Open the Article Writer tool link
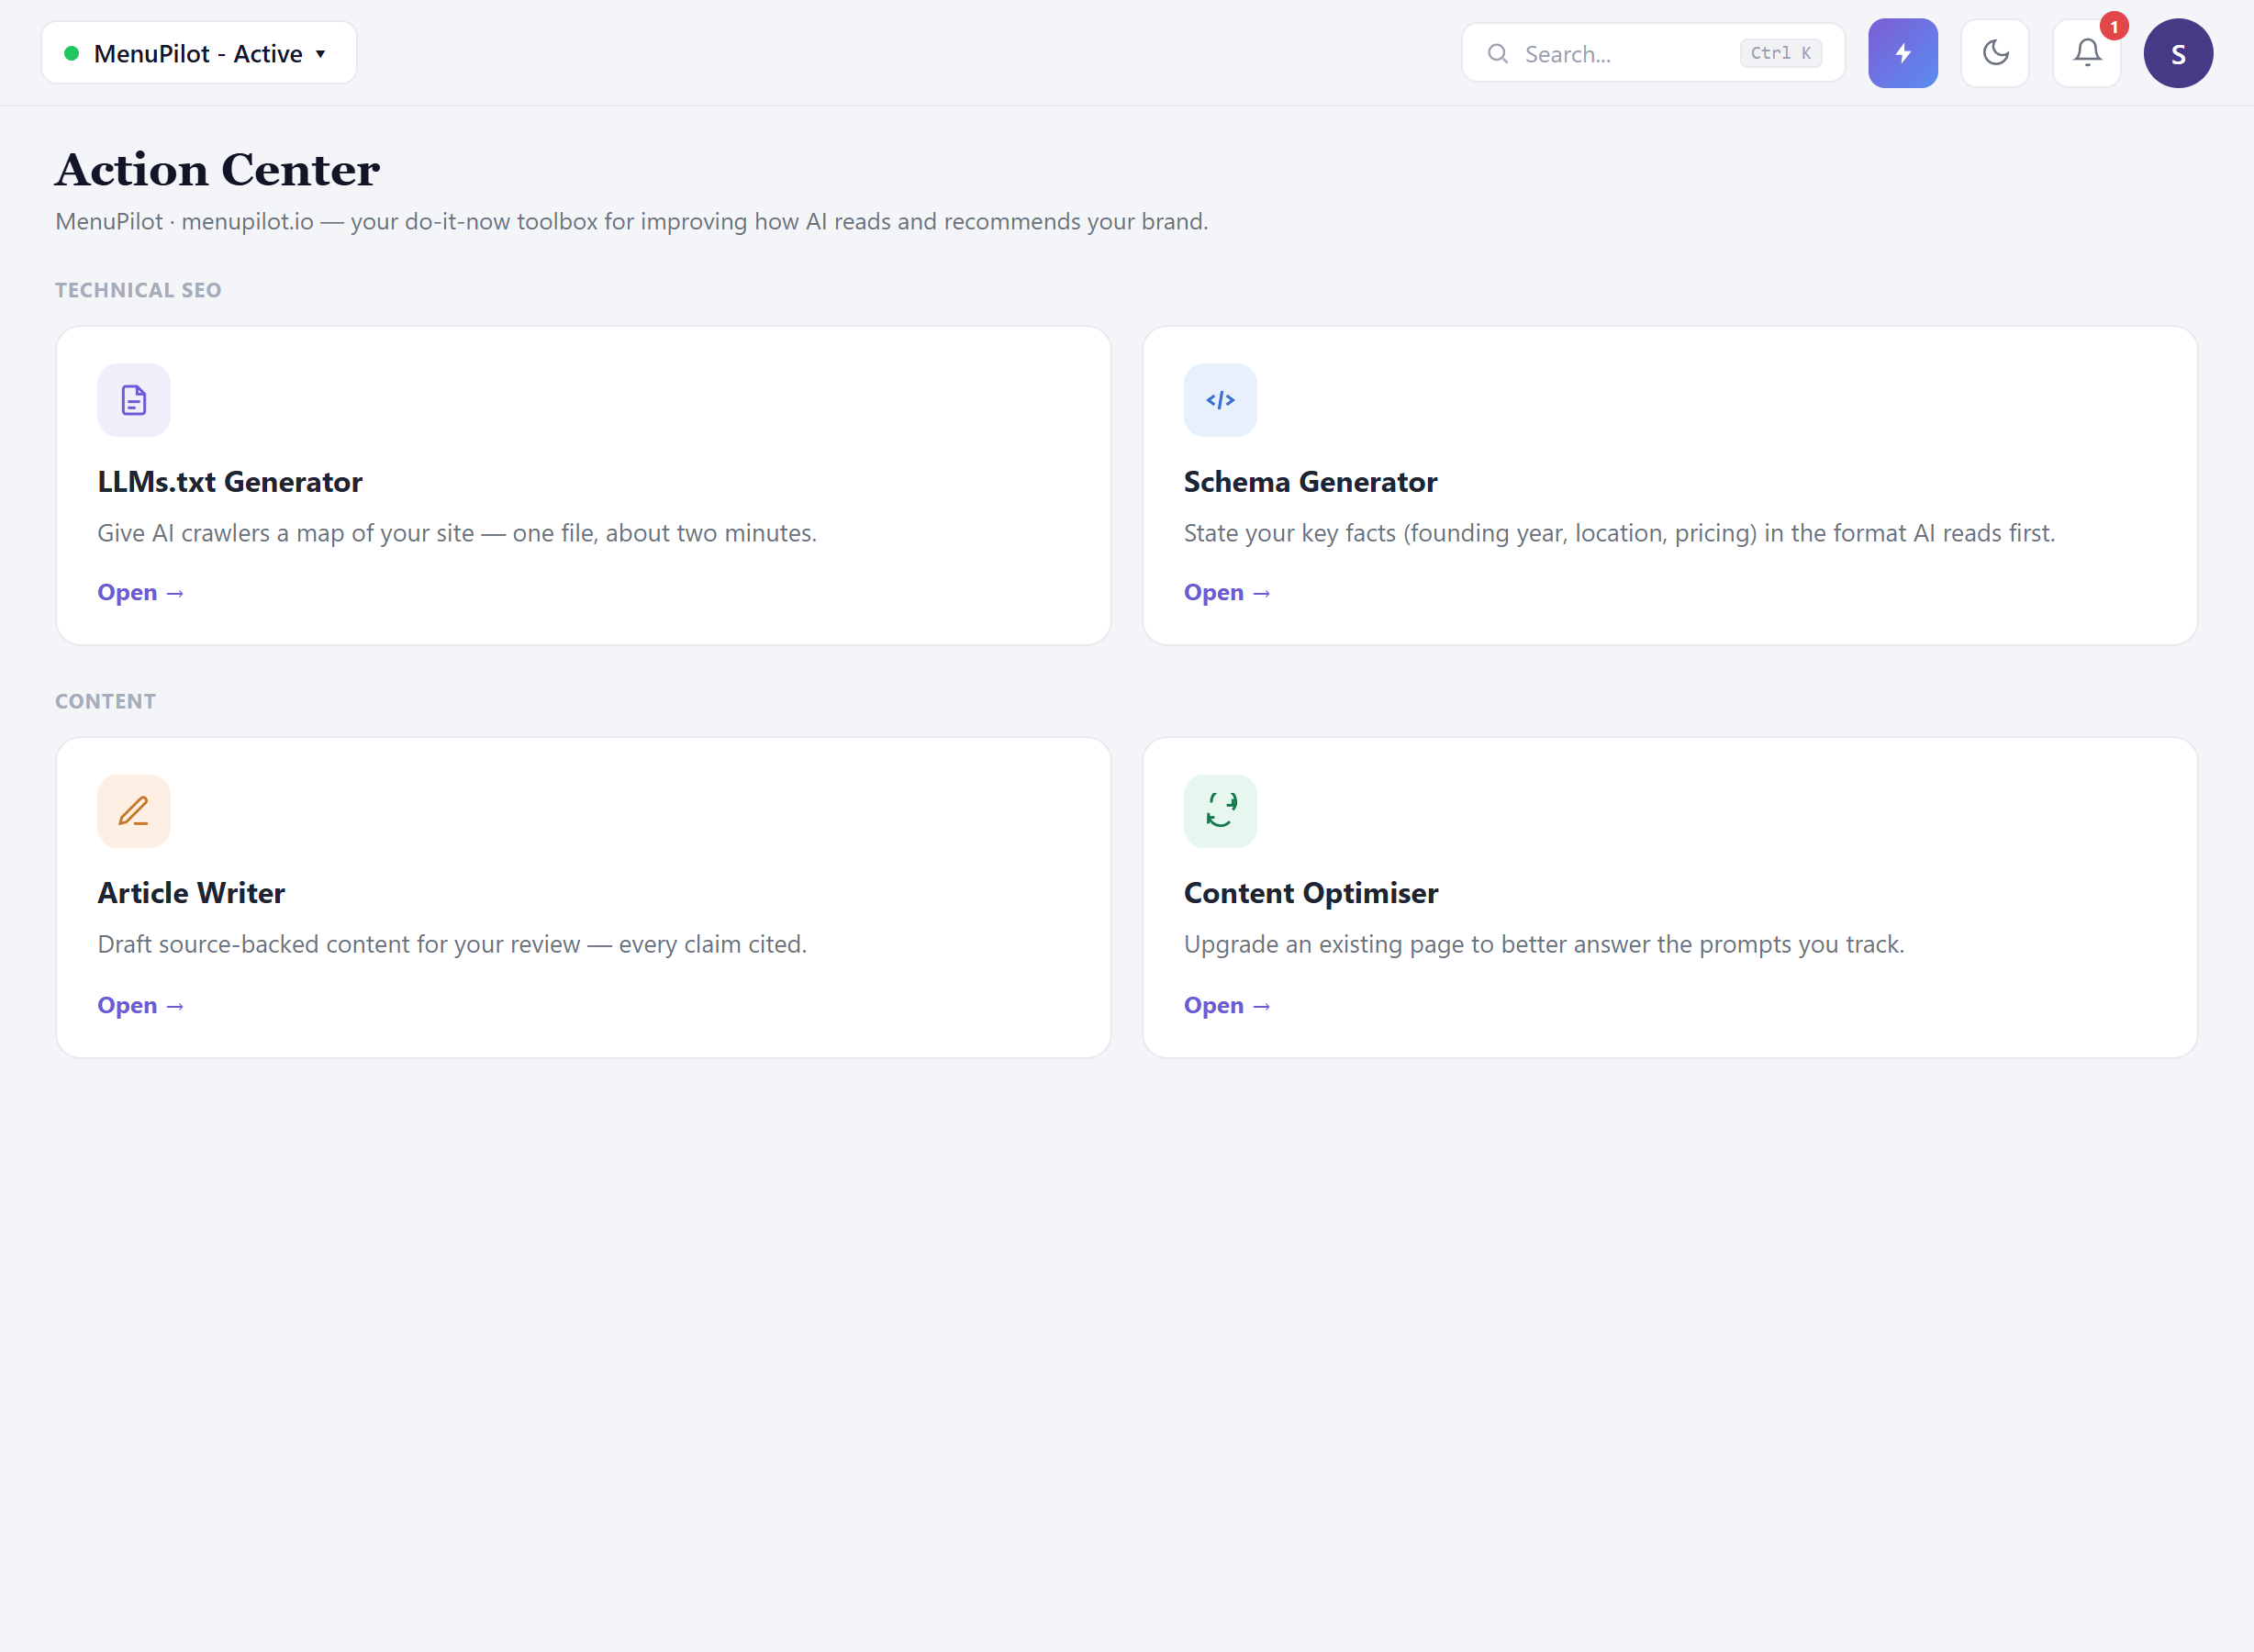The height and width of the screenshot is (1652, 2254). click(x=141, y=1005)
